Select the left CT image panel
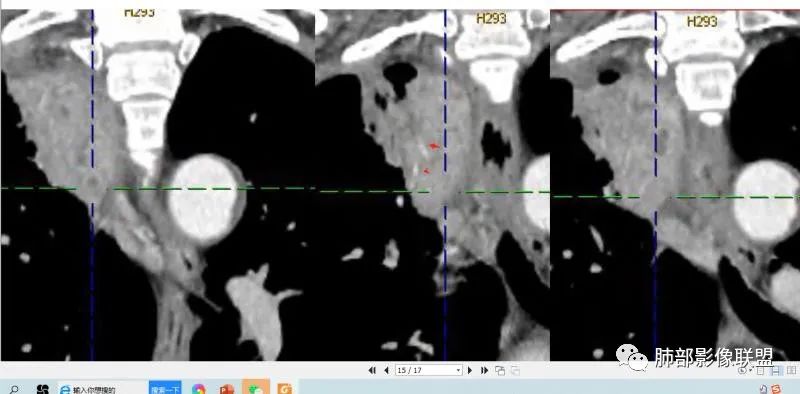Image resolution: width=800 pixels, height=394 pixels. tap(157, 185)
